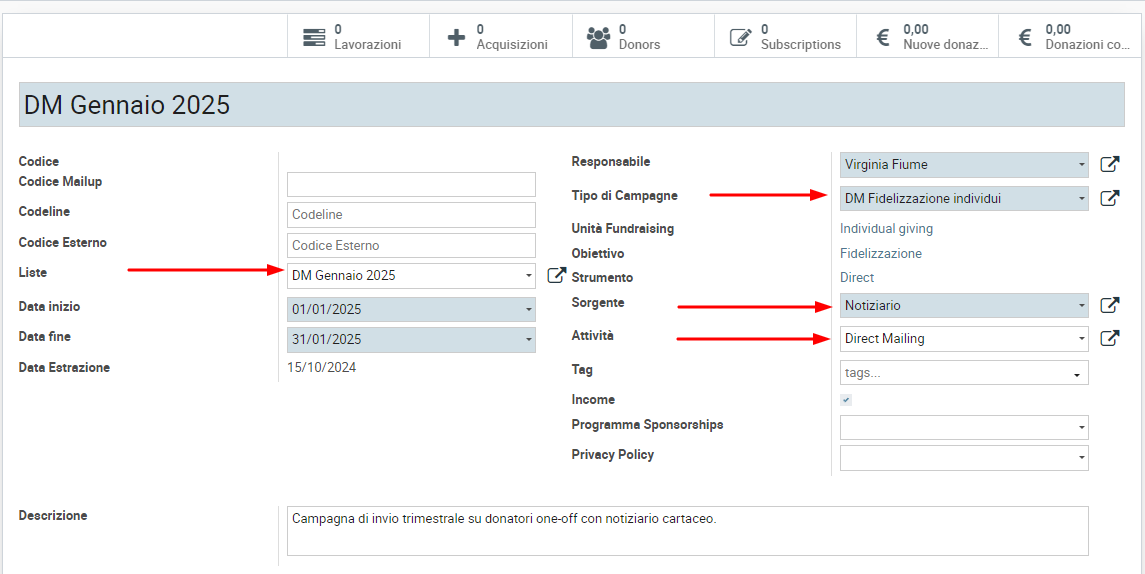Open external link icon for Tipo di Campagne
This screenshot has width=1145, height=574.
coord(1109,198)
